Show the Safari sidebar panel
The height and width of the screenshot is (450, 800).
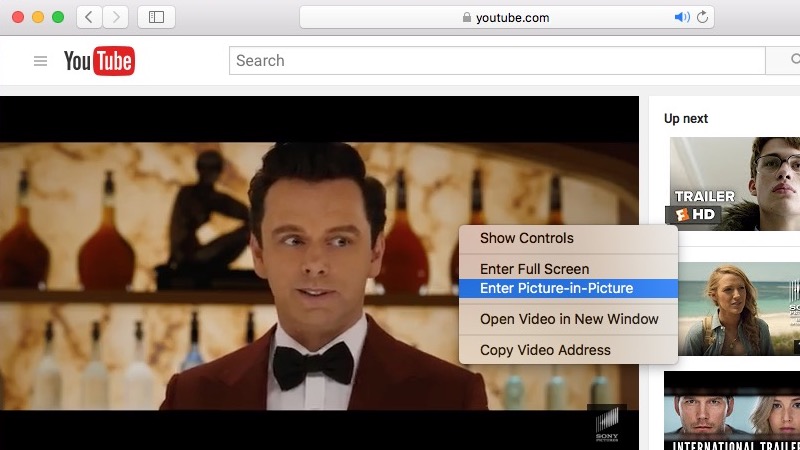[156, 17]
